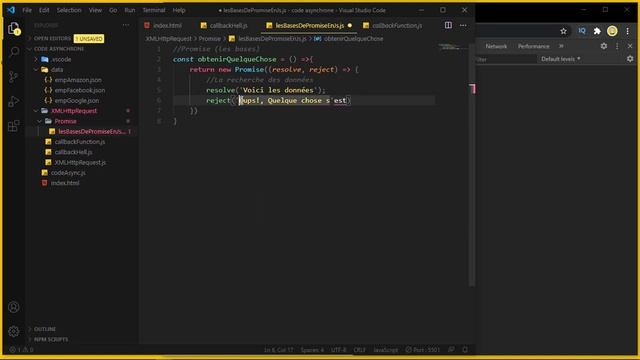
Task: Open the Go menu
Action: pyautogui.click(x=113, y=10)
